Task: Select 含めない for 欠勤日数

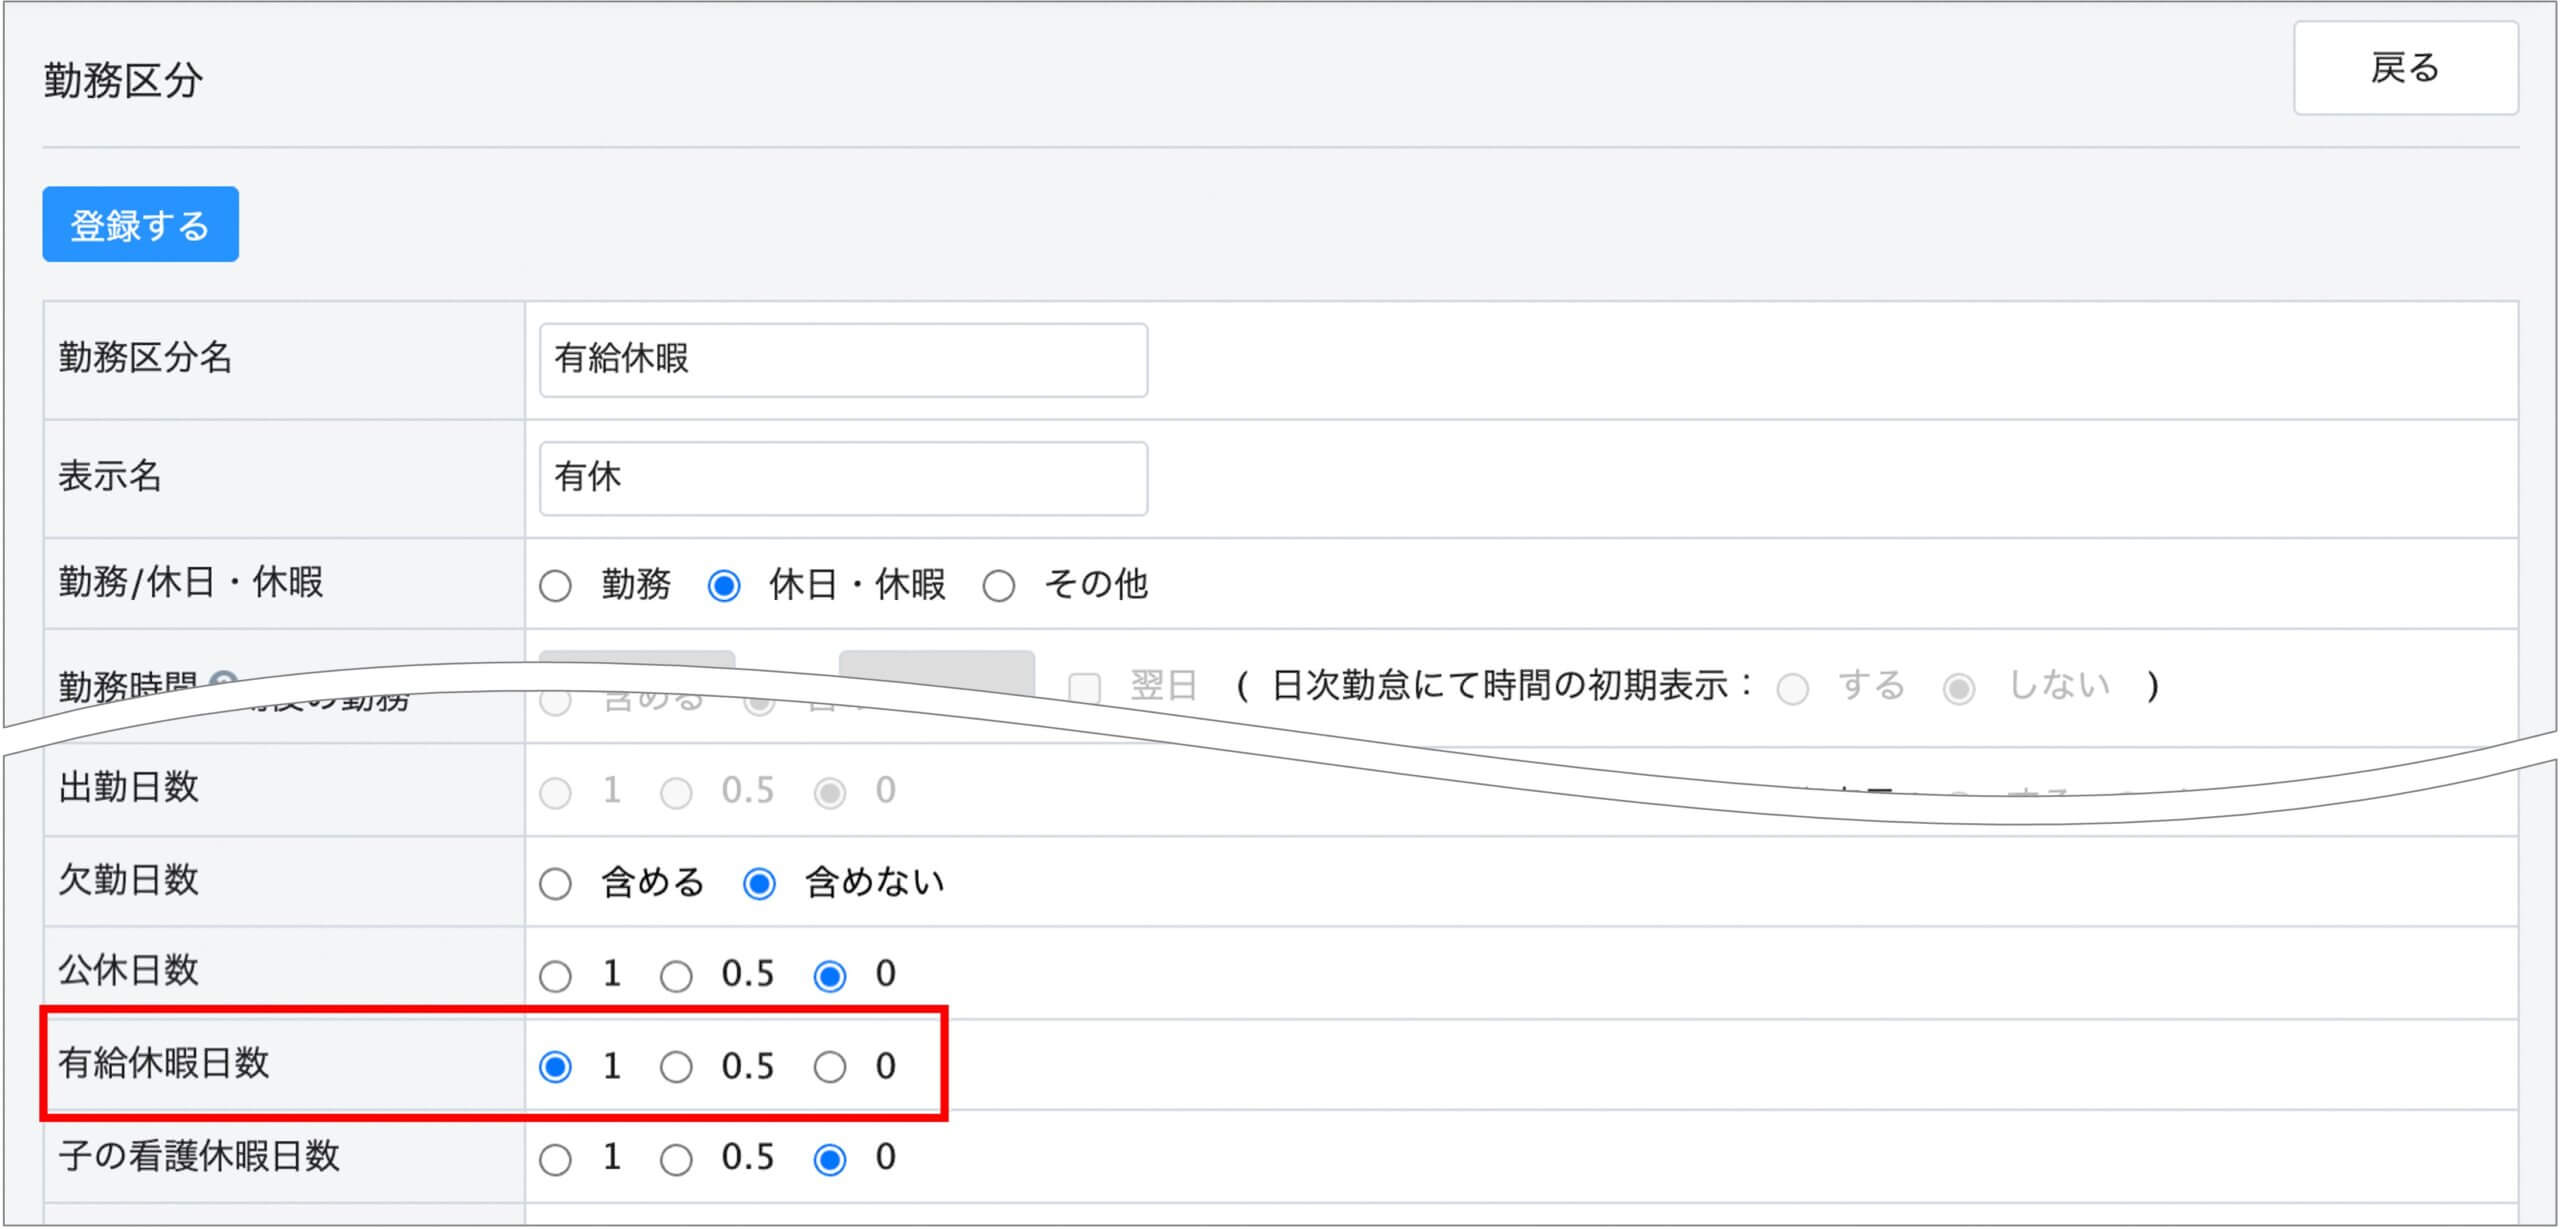Action: pos(759,884)
